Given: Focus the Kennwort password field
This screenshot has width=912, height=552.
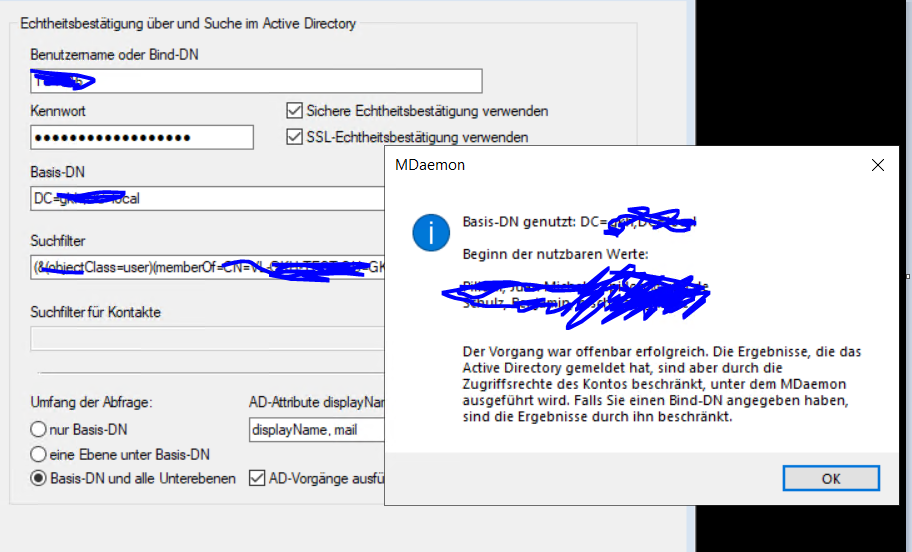Looking at the screenshot, I should click(x=142, y=137).
